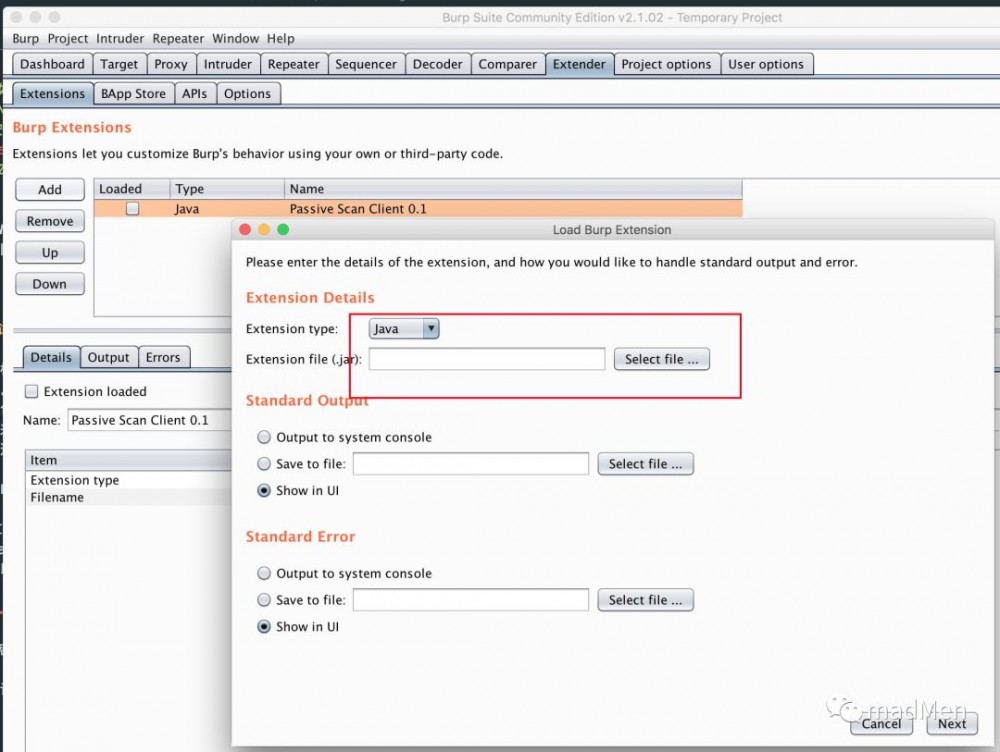Screen dimensions: 1000x752
Task: Select the Details tab
Action: [x=51, y=357]
